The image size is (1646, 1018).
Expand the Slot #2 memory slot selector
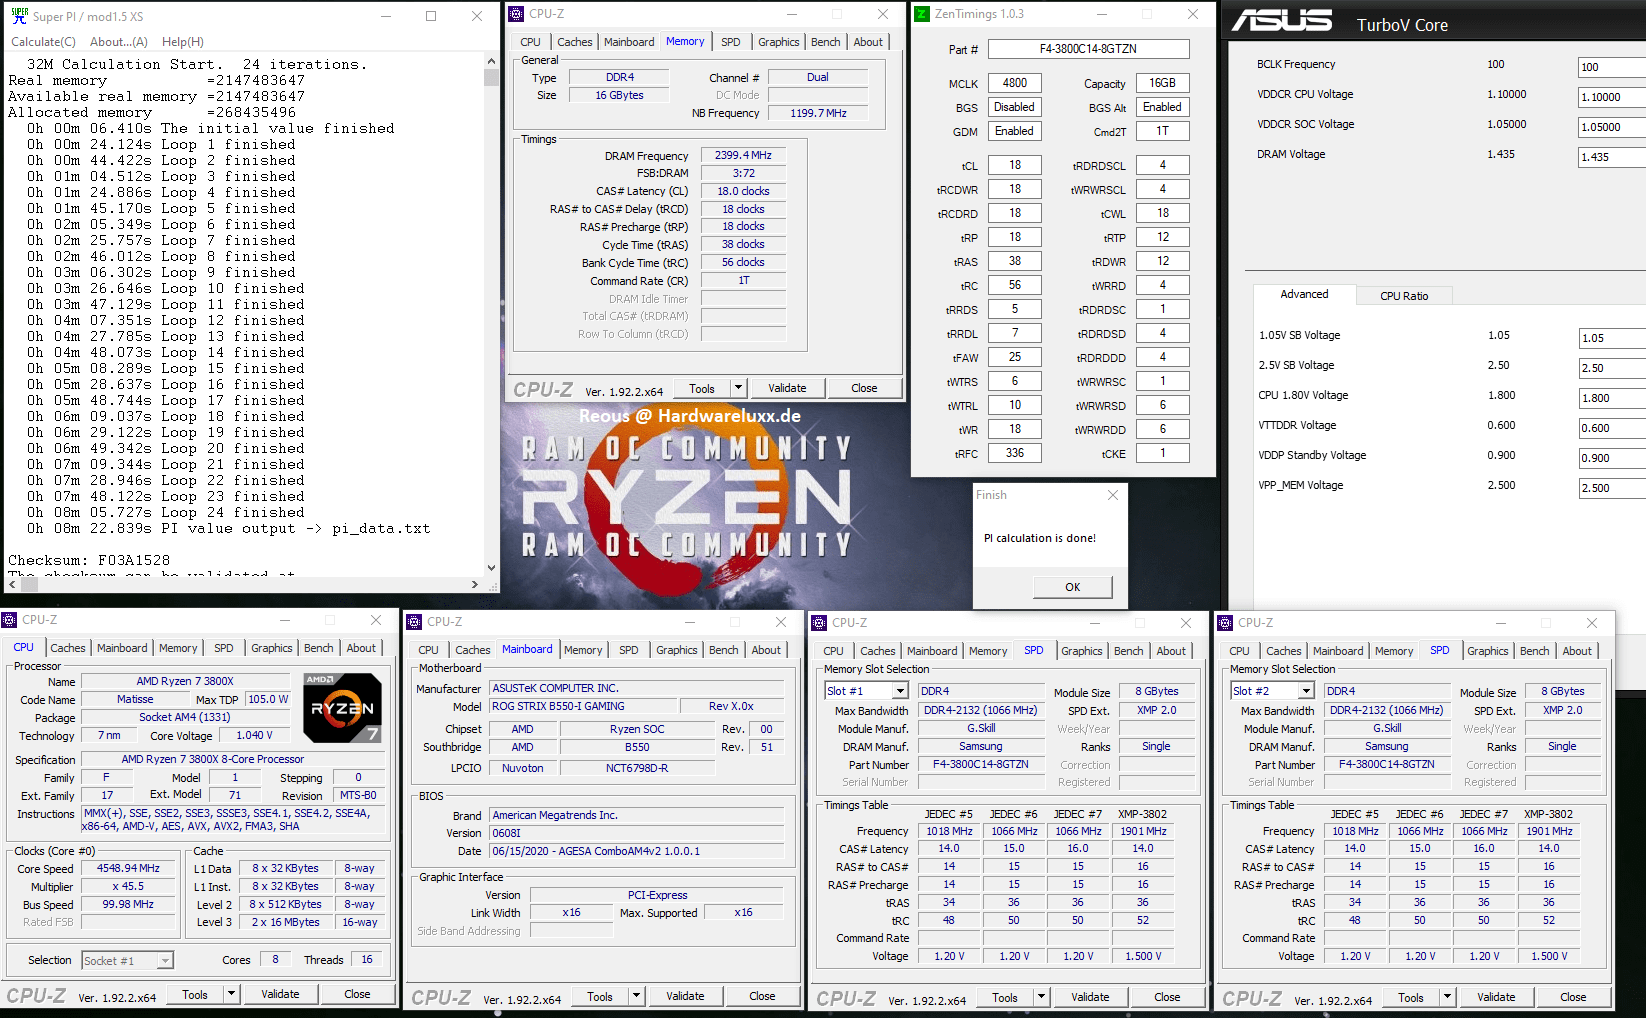[1306, 691]
